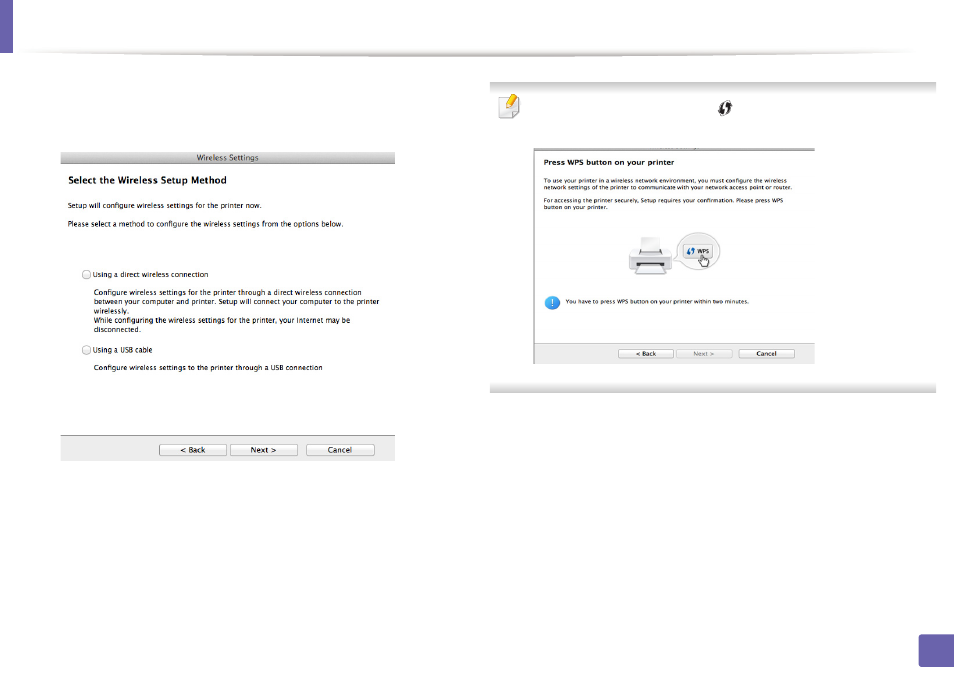Click Next in Wireless Settings dialog
Screen dimensions: 954x674
coord(263,450)
